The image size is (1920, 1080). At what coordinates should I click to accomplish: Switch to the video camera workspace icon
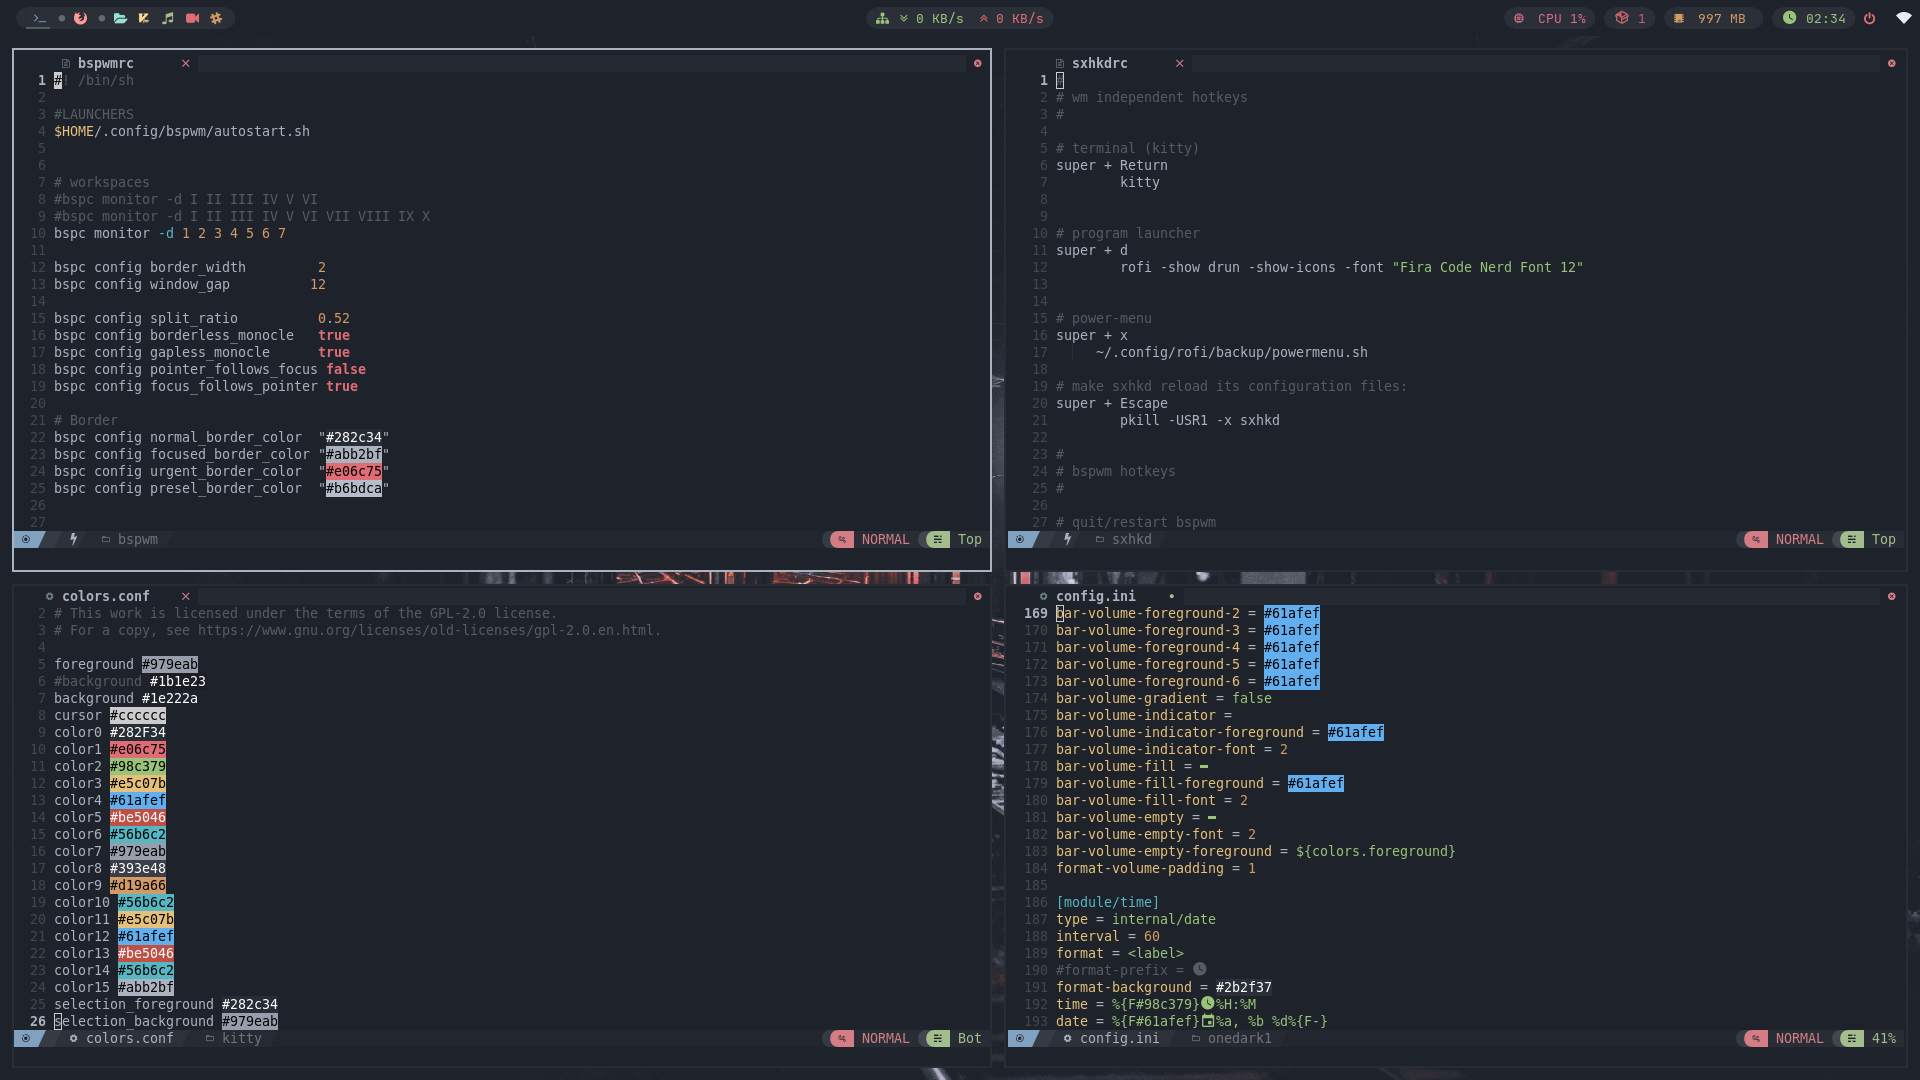(192, 18)
